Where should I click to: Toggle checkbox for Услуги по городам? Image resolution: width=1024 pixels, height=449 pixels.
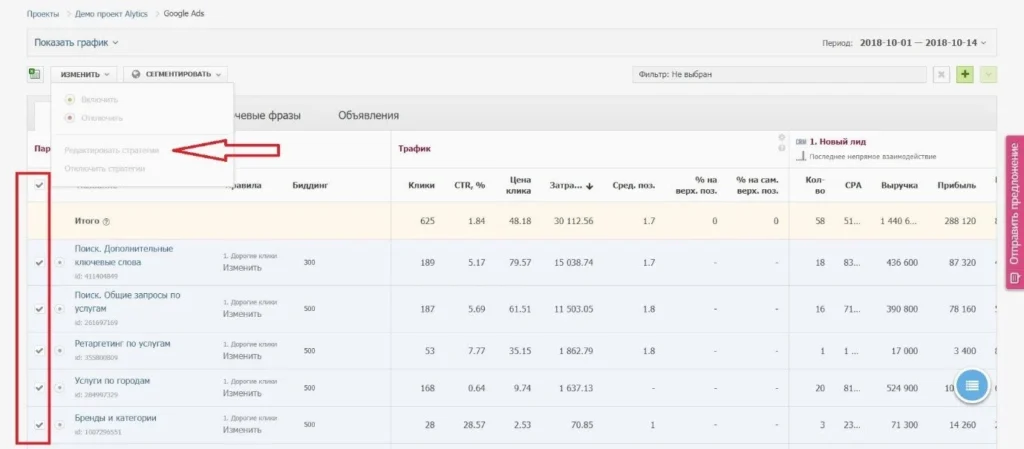pos(39,388)
